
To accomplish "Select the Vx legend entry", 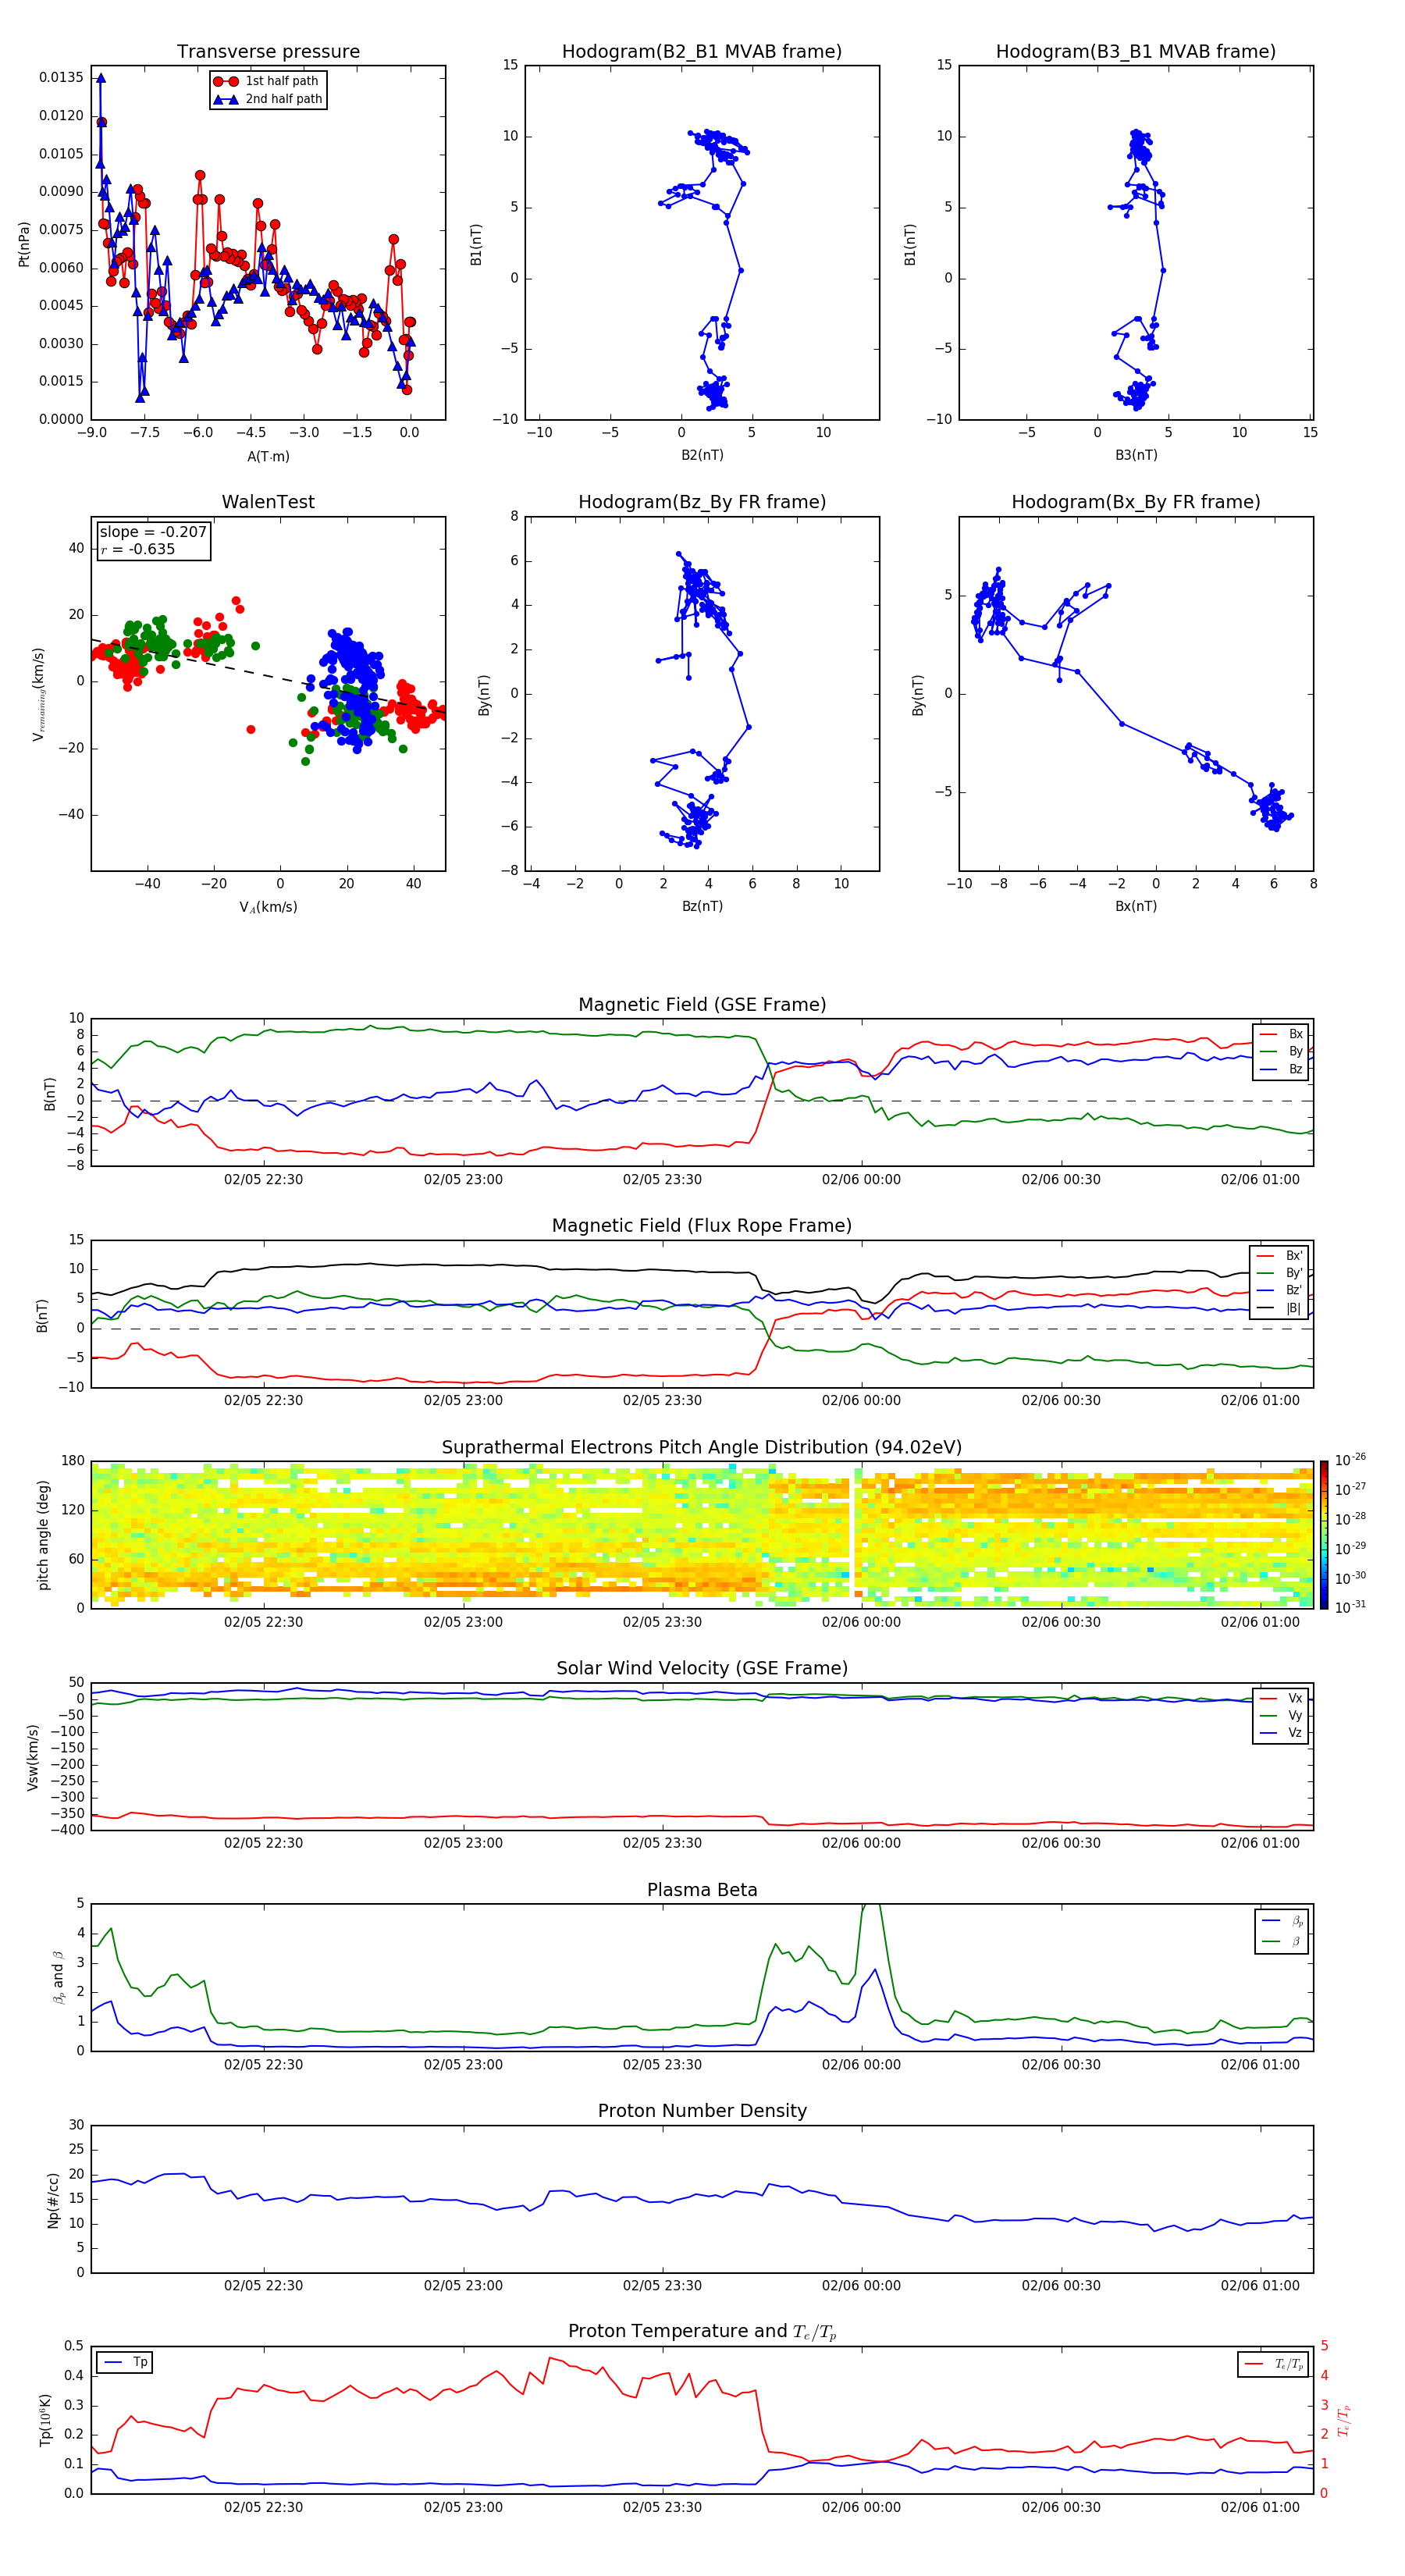I will [x=1281, y=1698].
